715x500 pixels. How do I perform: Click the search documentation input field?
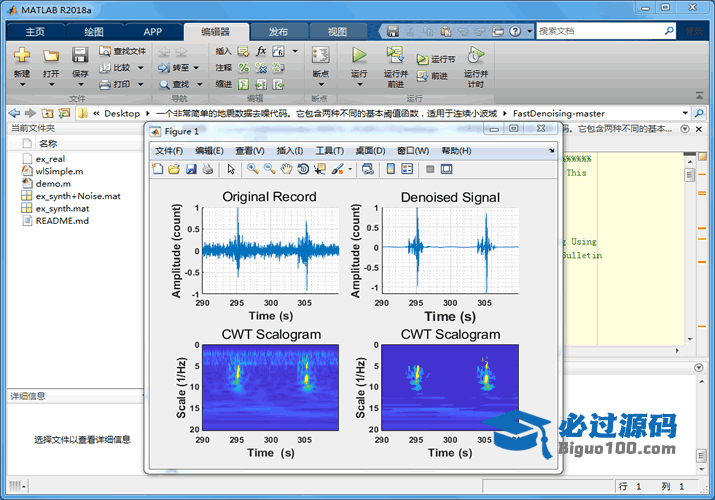pyautogui.click(x=600, y=31)
